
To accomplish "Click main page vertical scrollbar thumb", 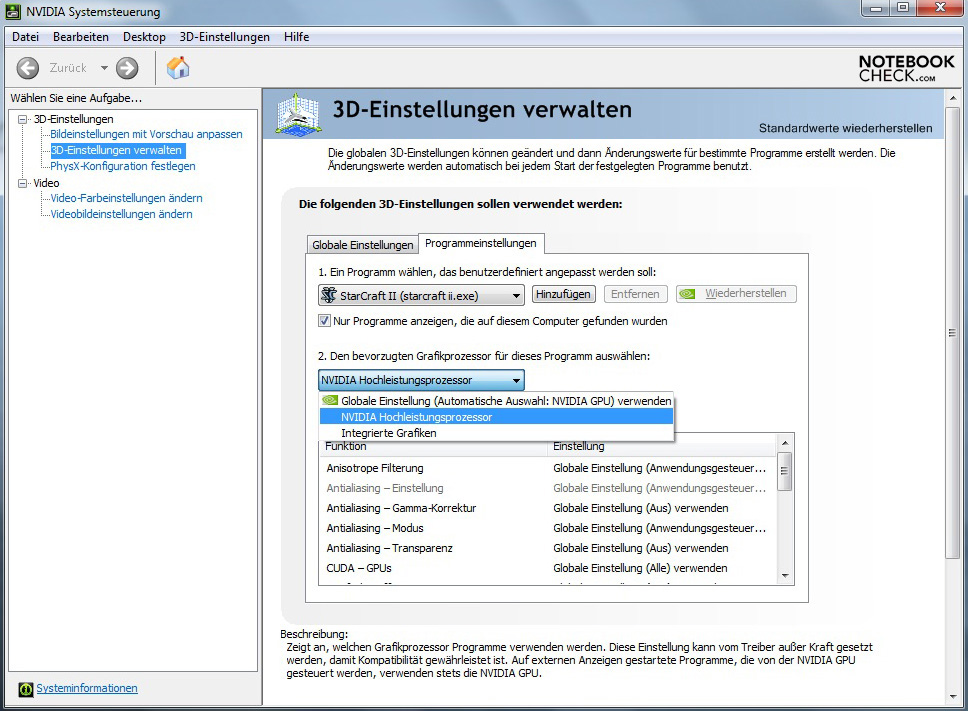I will click(x=952, y=333).
